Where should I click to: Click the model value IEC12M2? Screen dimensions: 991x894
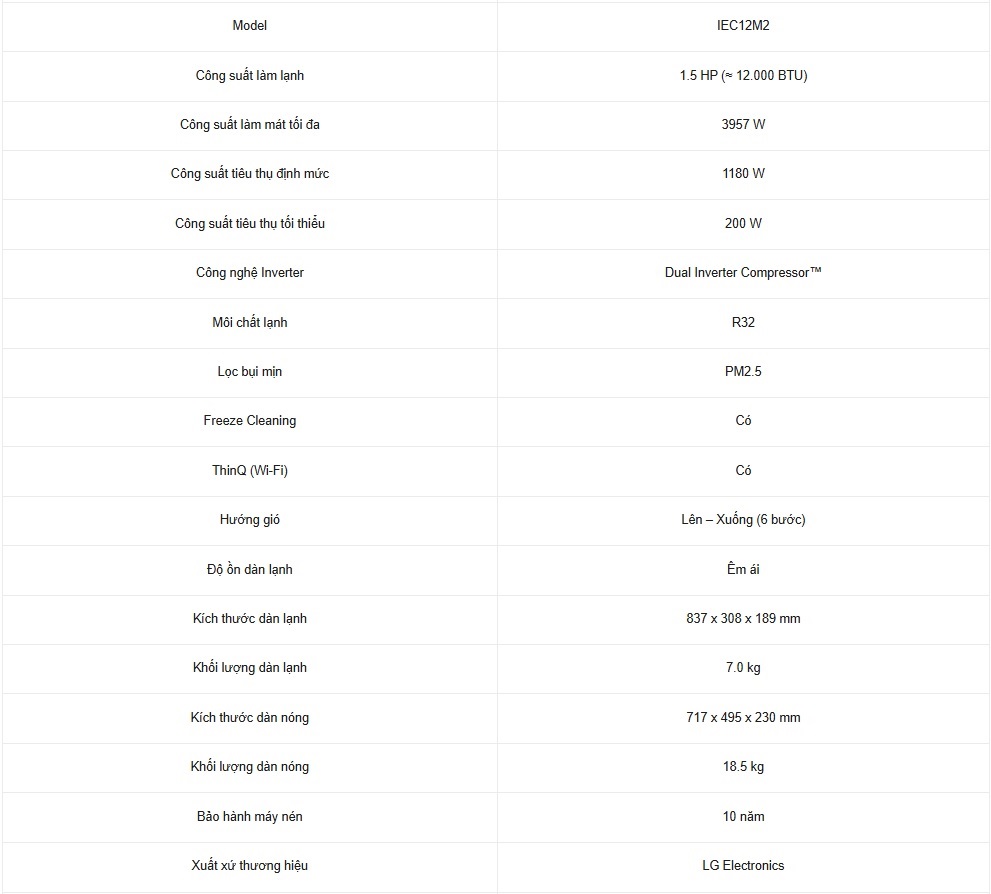pyautogui.click(x=743, y=25)
